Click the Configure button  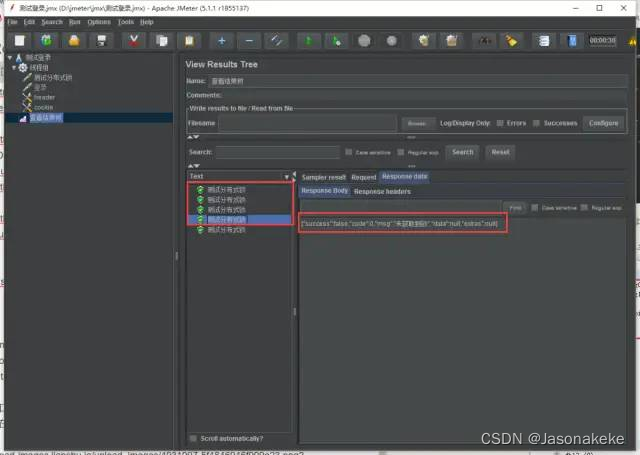[x=603, y=123]
